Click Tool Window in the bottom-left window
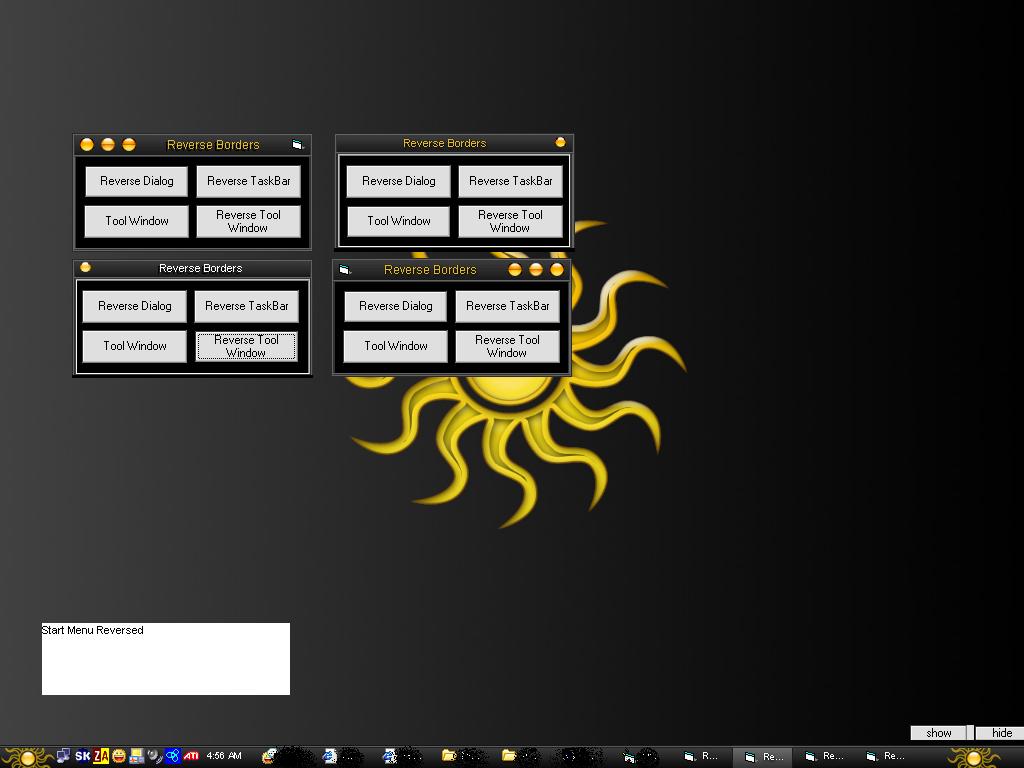This screenshot has height=768, width=1024. tap(134, 346)
